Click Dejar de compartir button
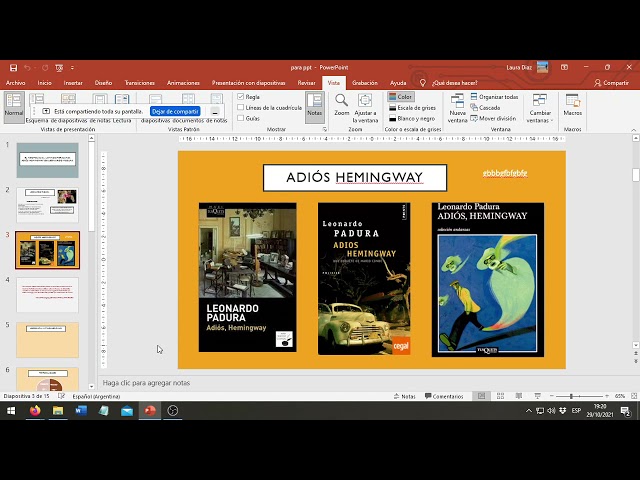The width and height of the screenshot is (640, 480). tap(175, 111)
